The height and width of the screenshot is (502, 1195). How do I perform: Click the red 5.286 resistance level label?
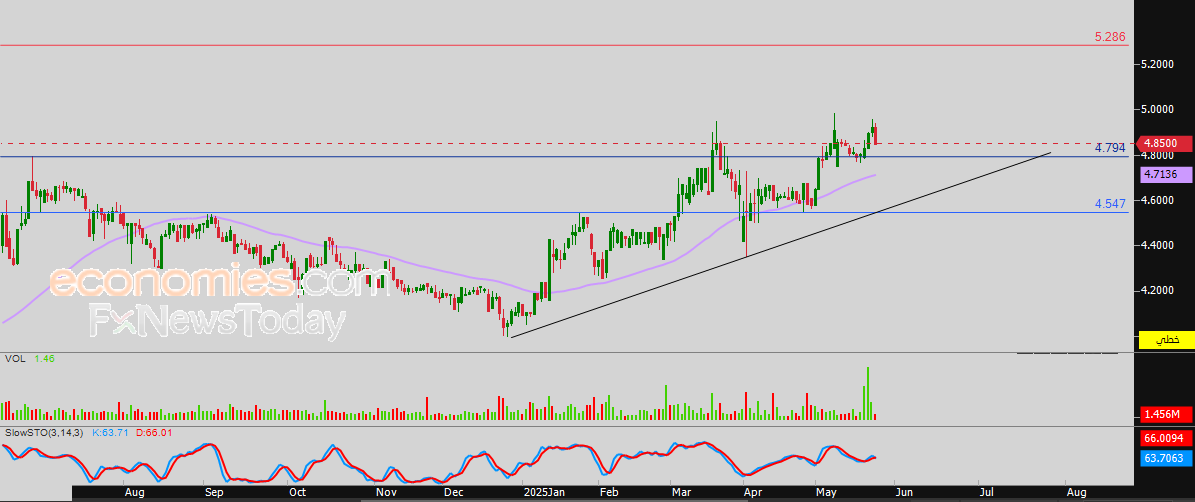[x=1110, y=37]
